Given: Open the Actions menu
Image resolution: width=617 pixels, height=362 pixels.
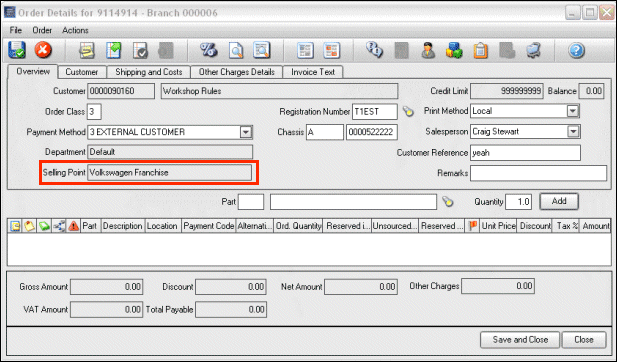Looking at the screenshot, I should [x=75, y=30].
